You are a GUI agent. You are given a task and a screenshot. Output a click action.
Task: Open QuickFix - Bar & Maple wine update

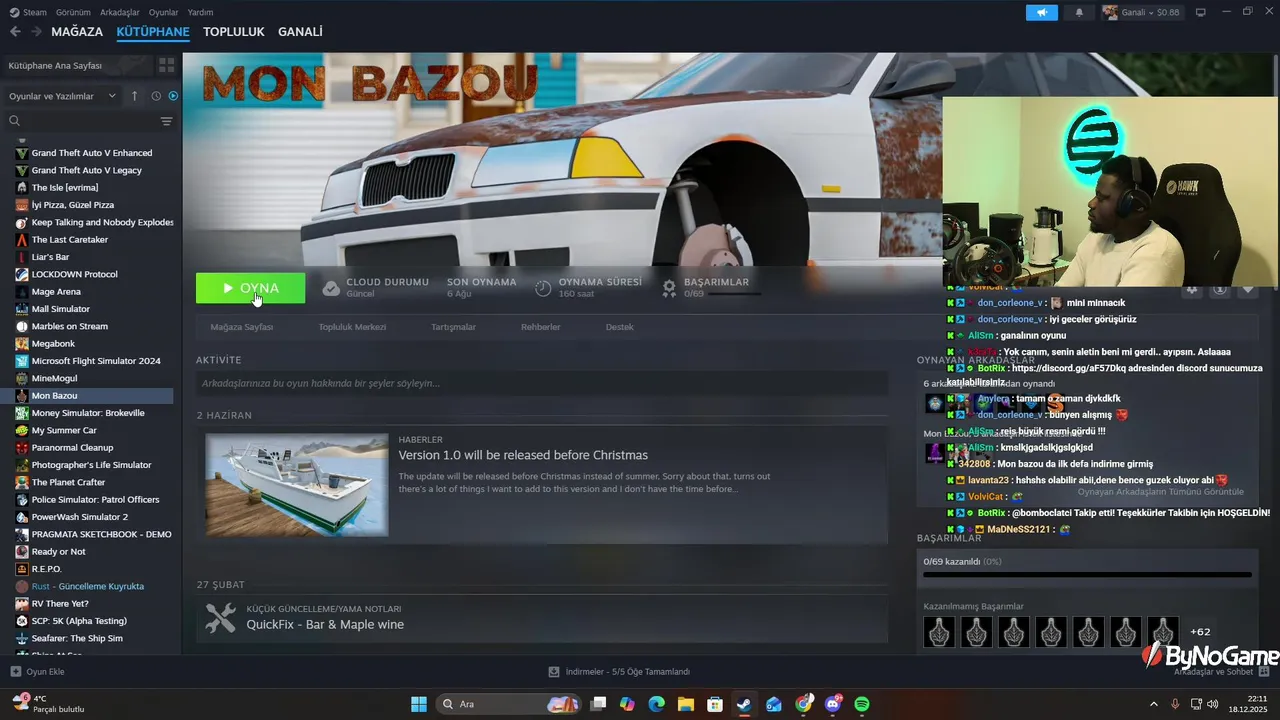coord(325,625)
